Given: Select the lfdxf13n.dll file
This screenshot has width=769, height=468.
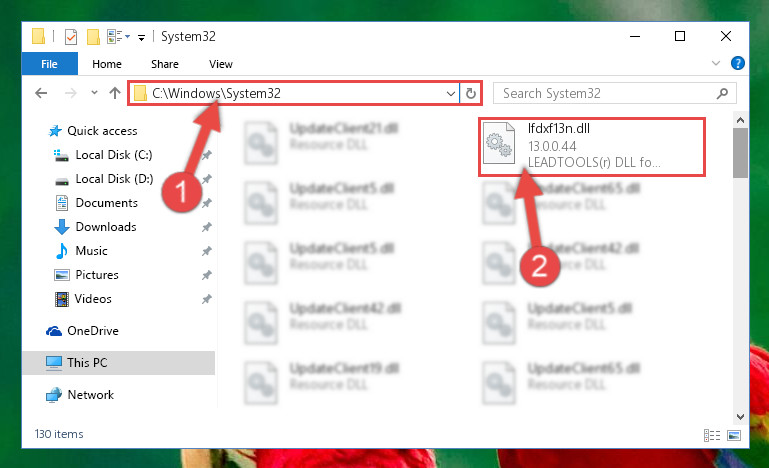Looking at the screenshot, I should [x=592, y=147].
